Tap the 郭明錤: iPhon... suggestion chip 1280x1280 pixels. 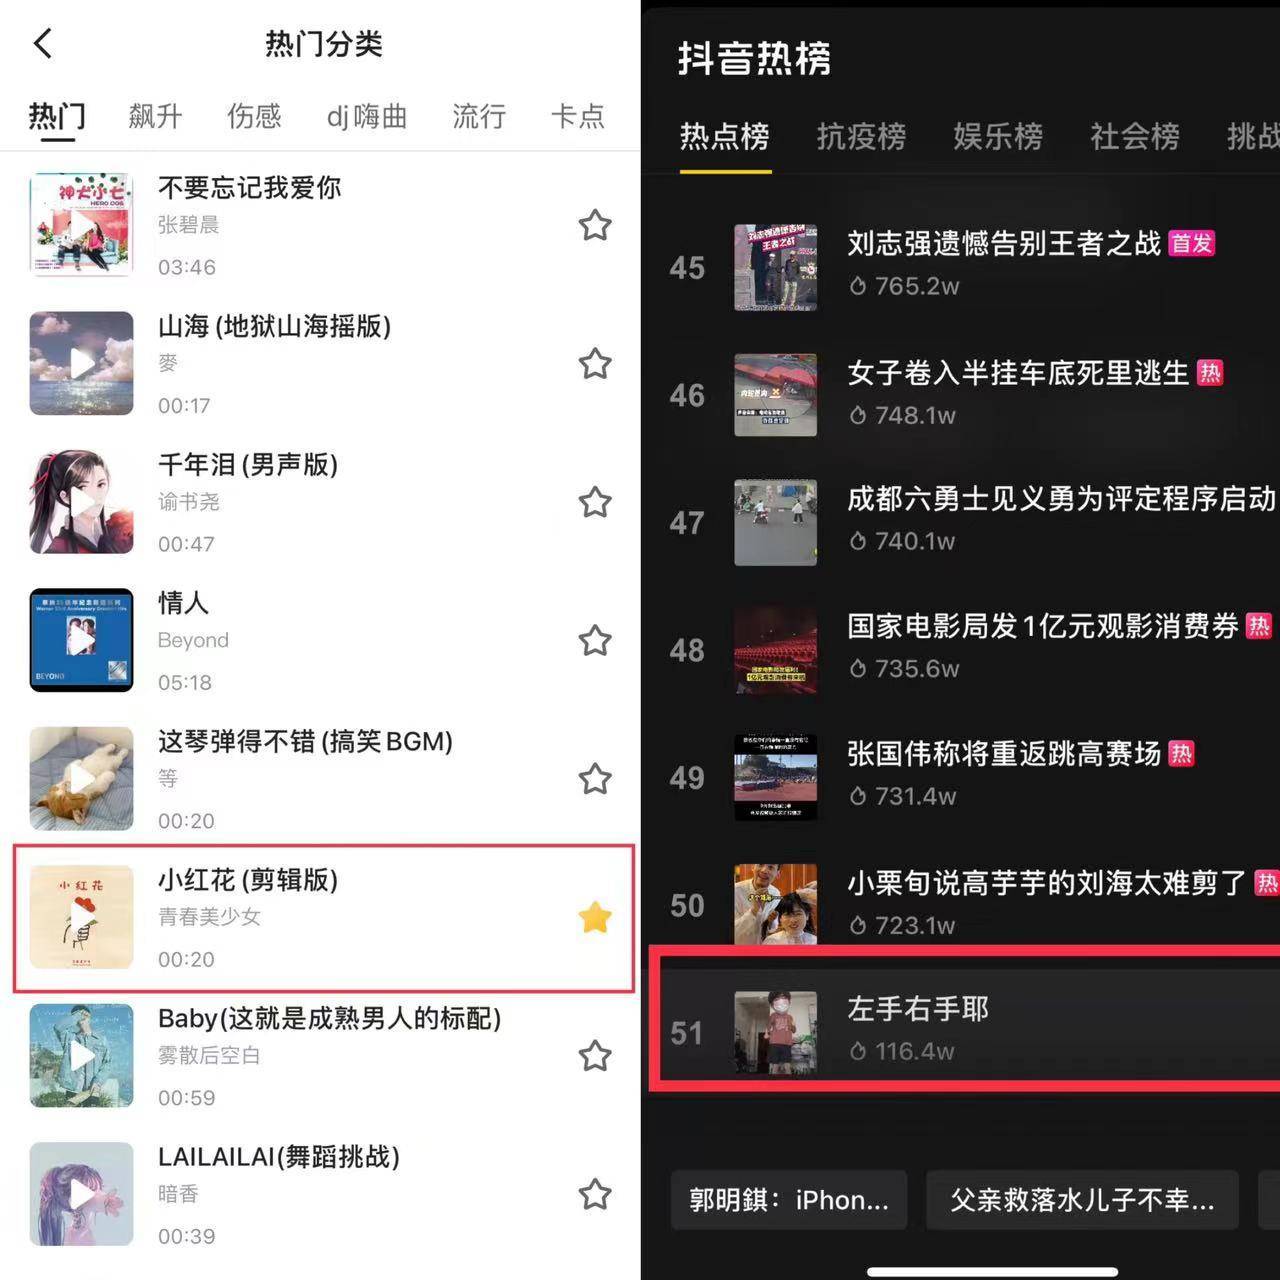[789, 1199]
